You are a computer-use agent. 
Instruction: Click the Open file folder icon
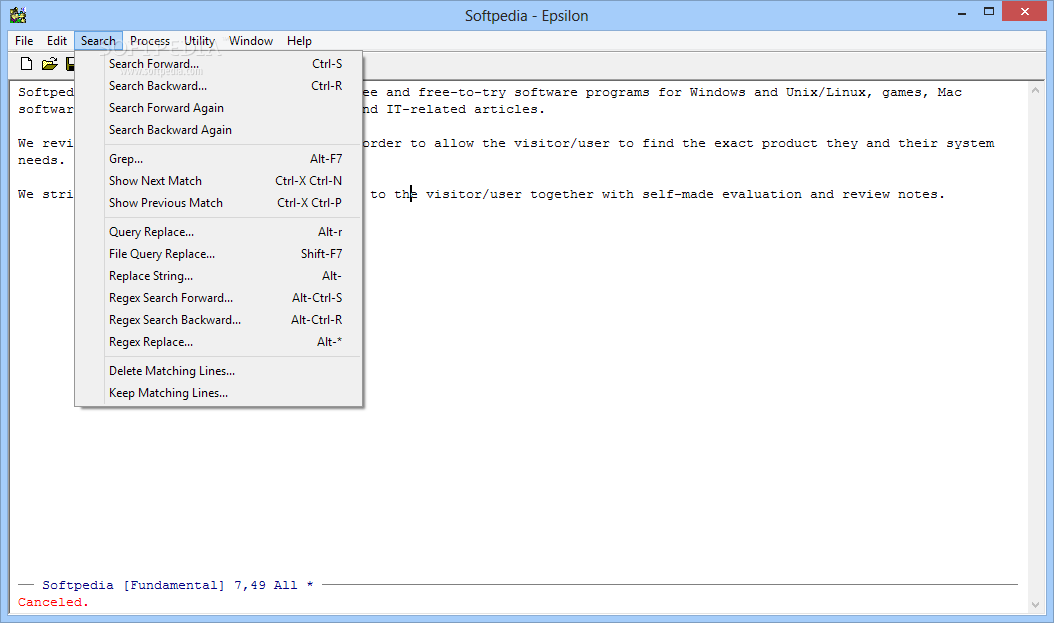coord(49,64)
